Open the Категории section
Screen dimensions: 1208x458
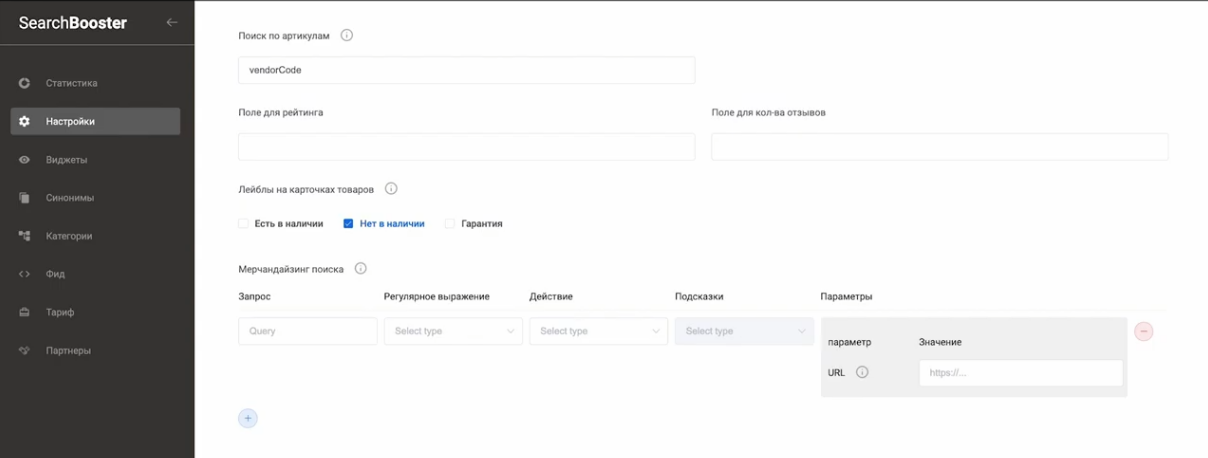click(69, 236)
